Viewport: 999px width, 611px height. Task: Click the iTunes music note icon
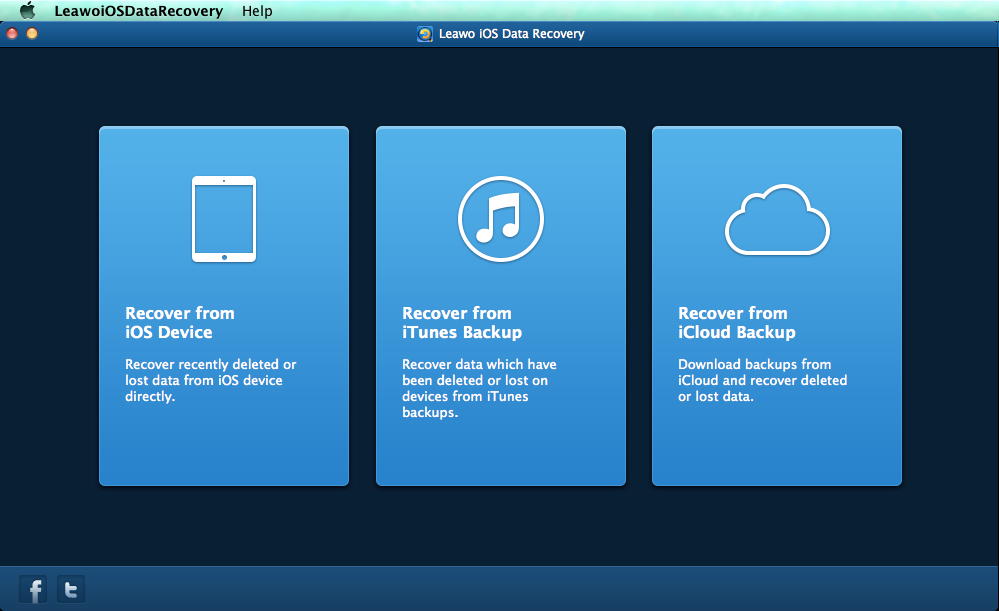[x=500, y=217]
